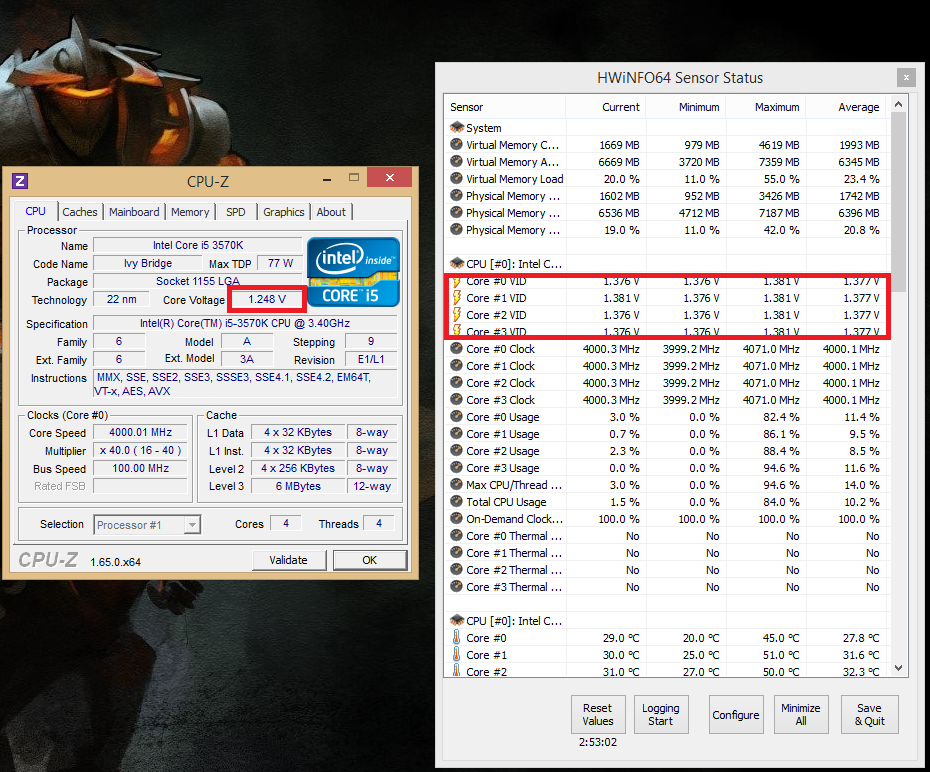The height and width of the screenshot is (772, 930).
Task: Click the Technology value 22 nm
Action: pos(122,299)
